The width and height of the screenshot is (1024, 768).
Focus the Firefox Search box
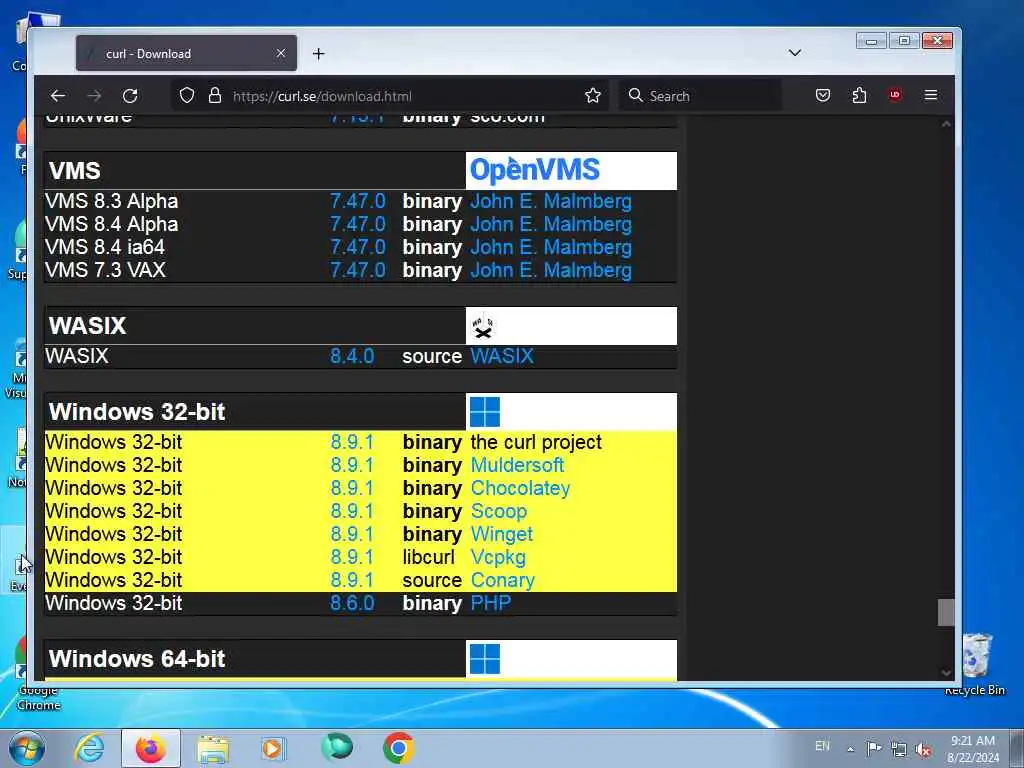pyautogui.click(x=700, y=96)
